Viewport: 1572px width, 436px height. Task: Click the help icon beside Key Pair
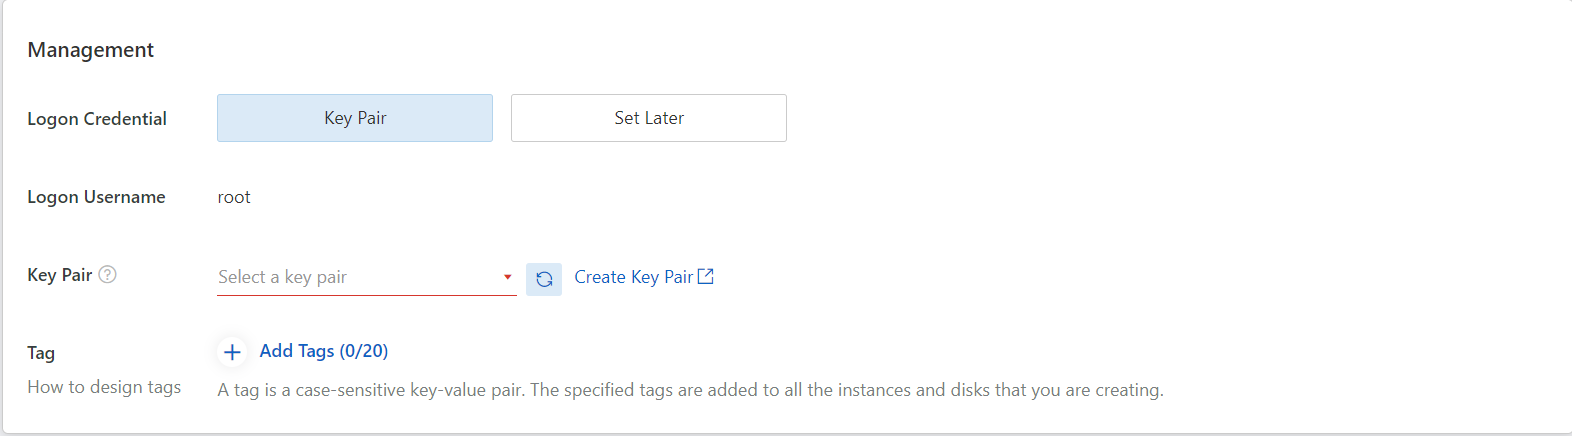108,274
